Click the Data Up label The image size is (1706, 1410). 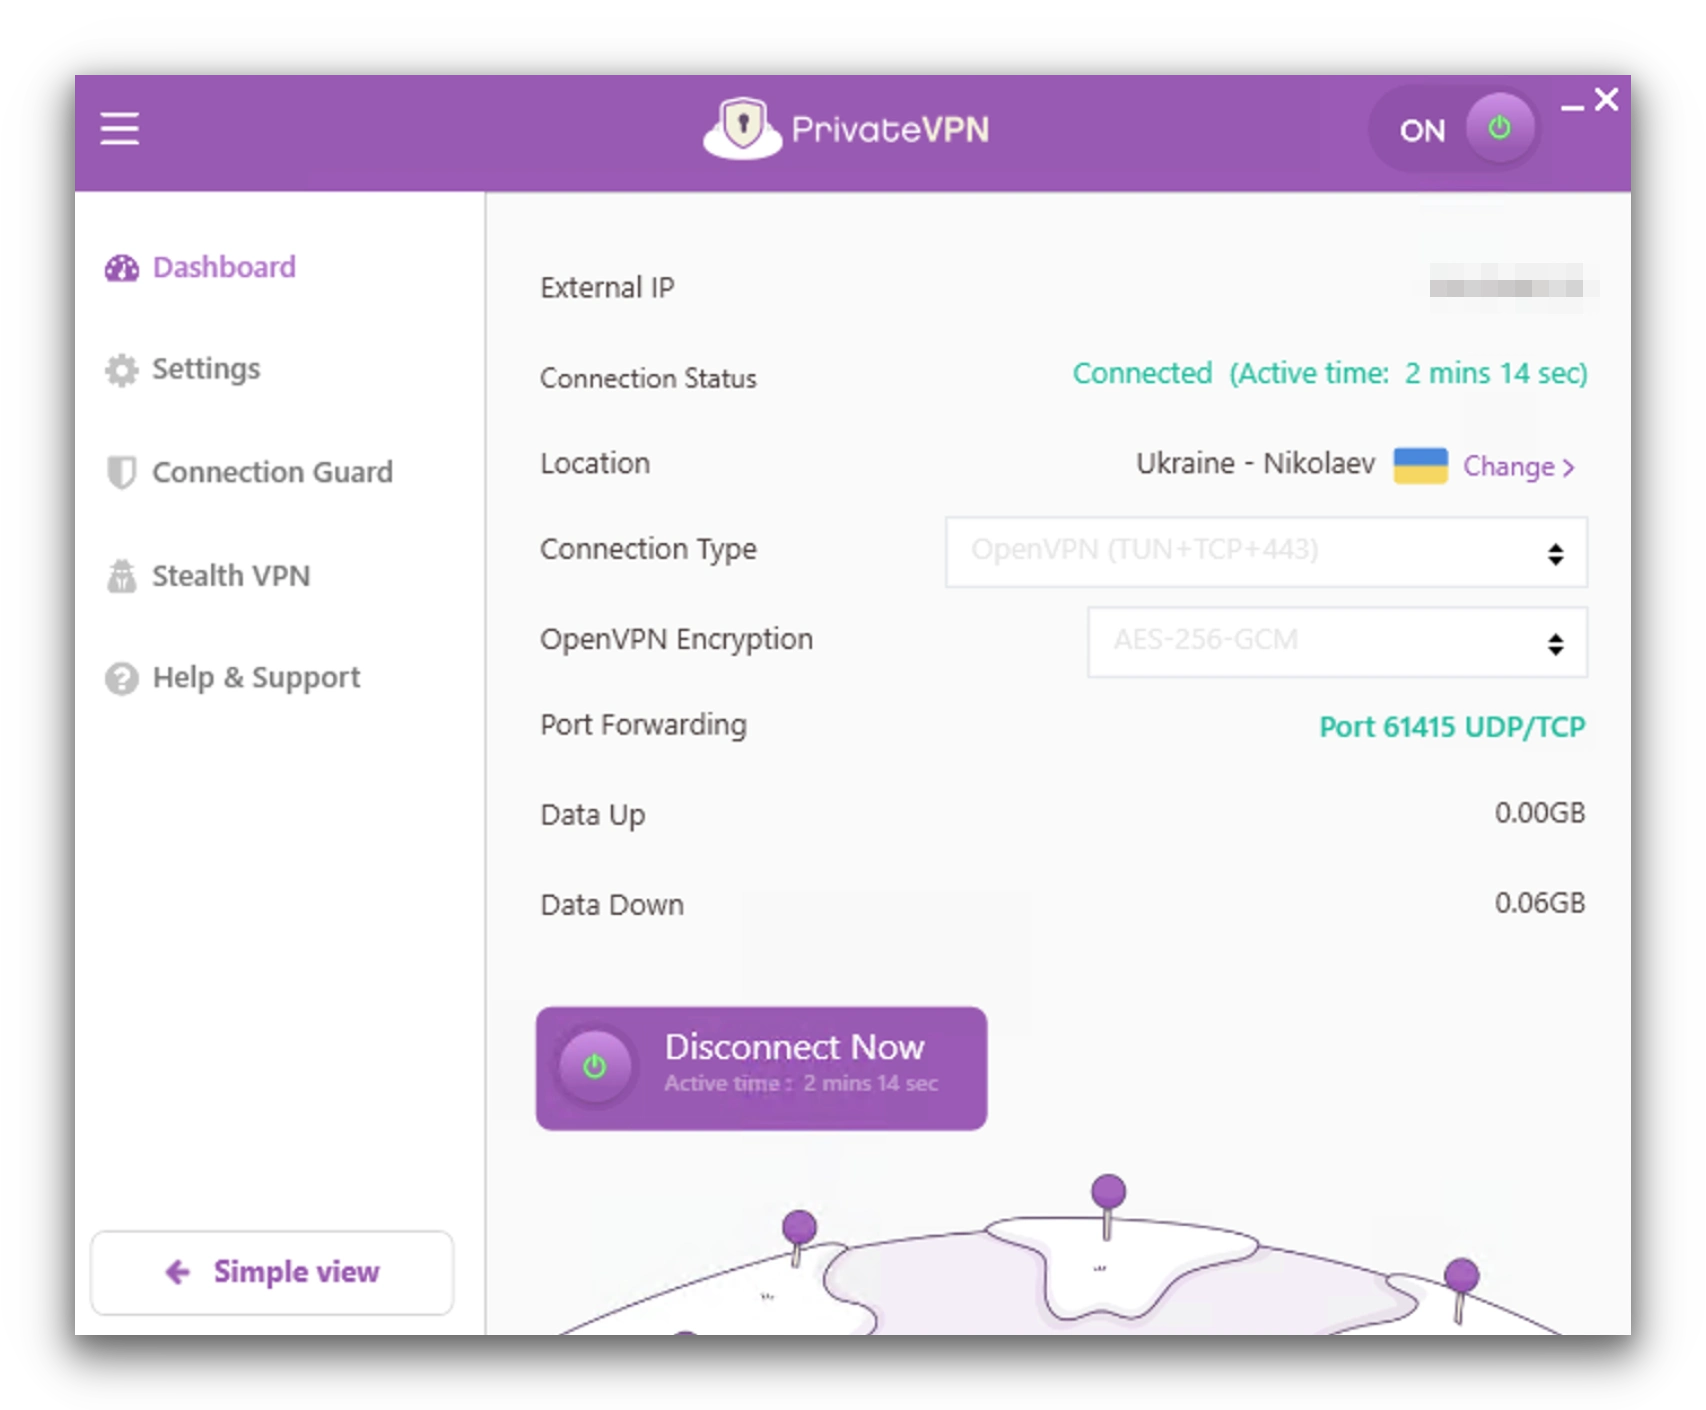592,816
